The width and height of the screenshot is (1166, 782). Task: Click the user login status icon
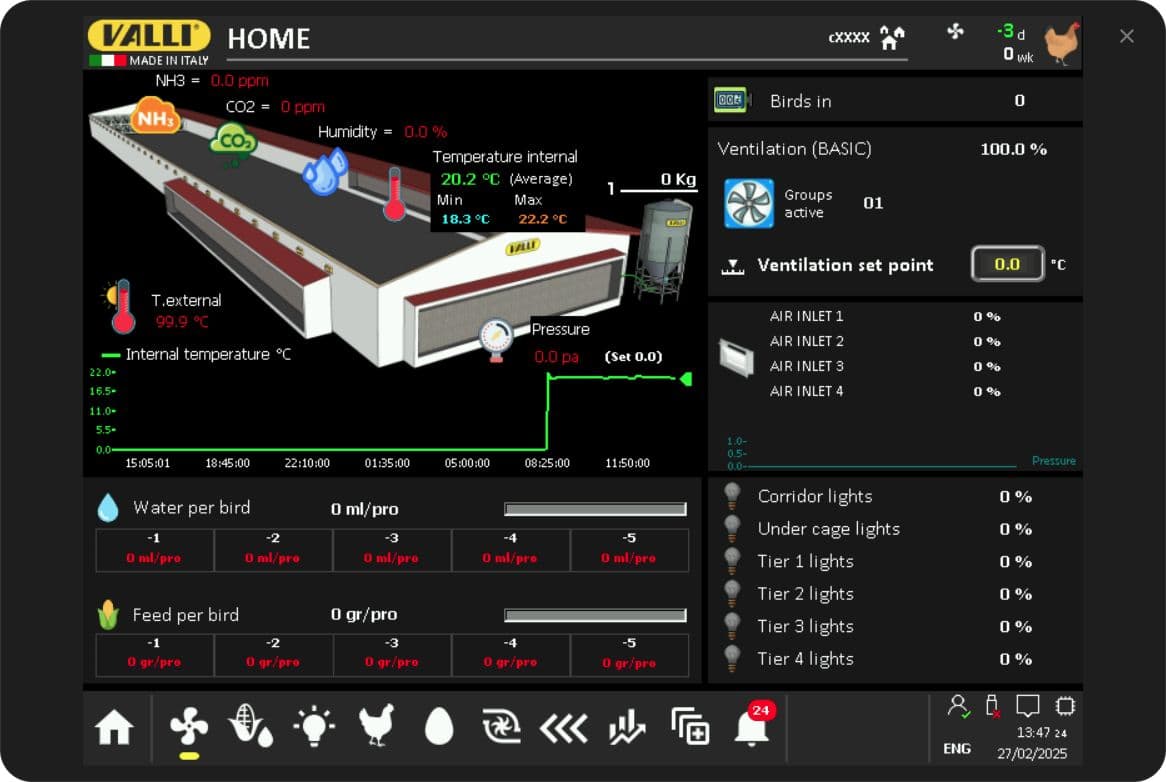958,707
